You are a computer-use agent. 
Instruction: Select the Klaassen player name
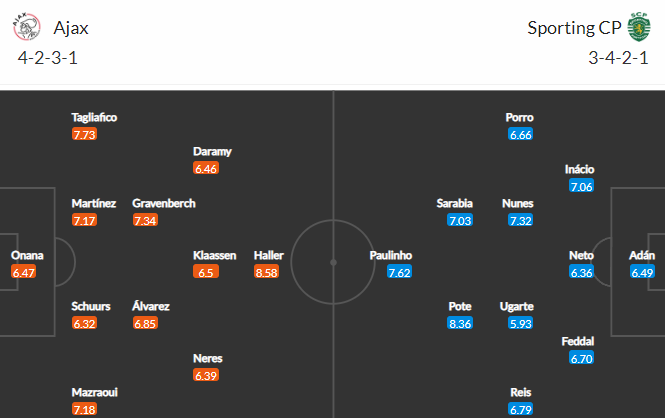(215, 255)
